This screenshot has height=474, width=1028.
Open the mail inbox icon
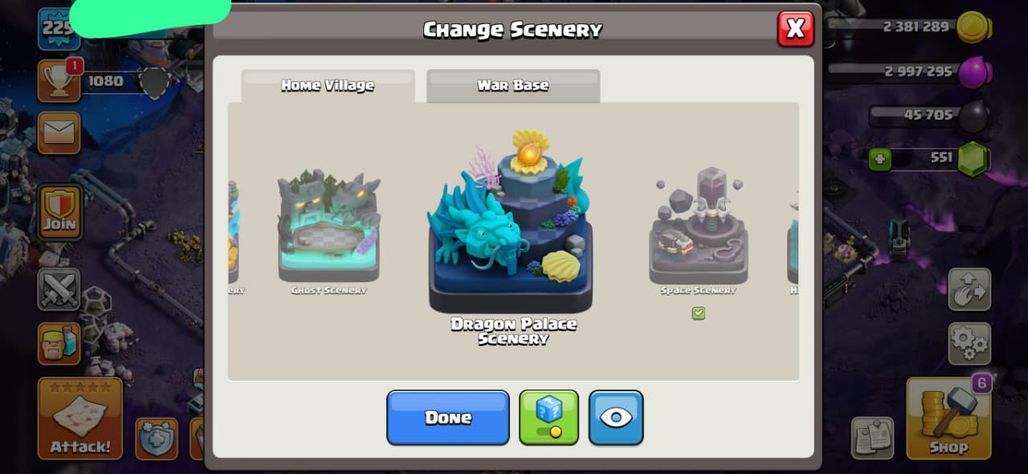click(x=59, y=132)
